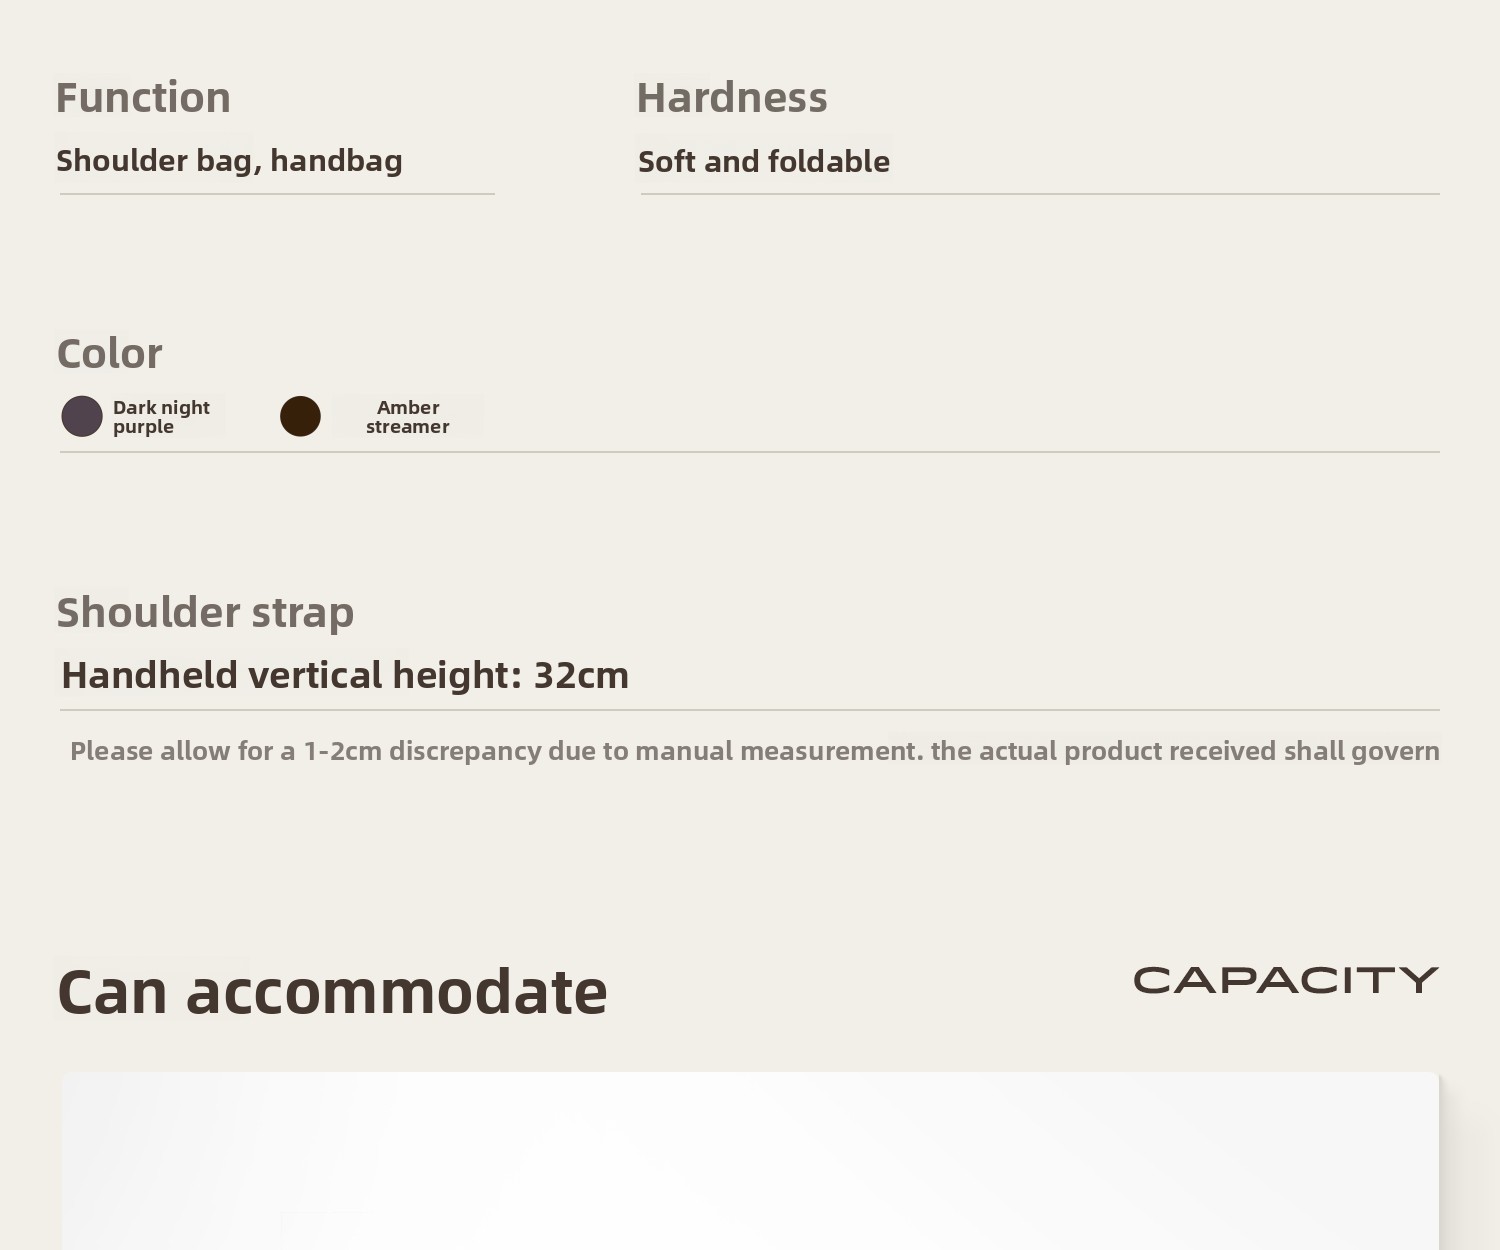
Task: Click the divider line under Soft and foldable
Action: click(x=1040, y=194)
